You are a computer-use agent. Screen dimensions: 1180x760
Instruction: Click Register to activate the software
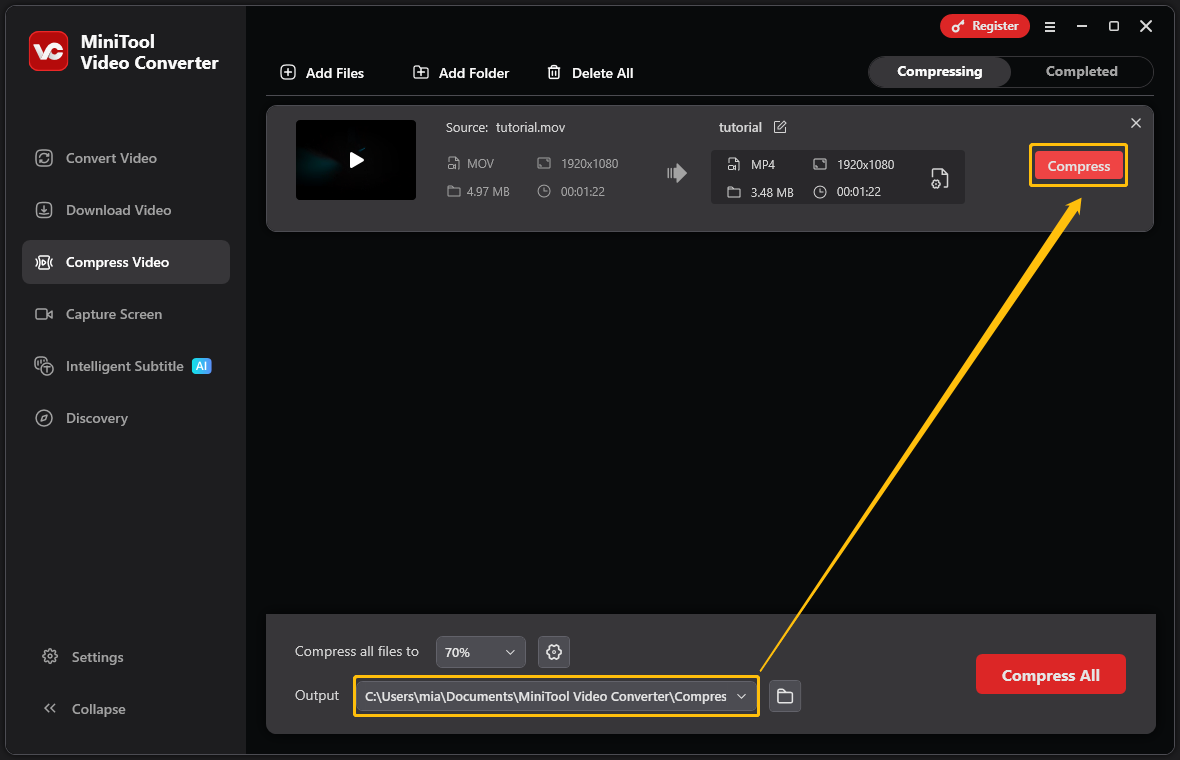984,26
